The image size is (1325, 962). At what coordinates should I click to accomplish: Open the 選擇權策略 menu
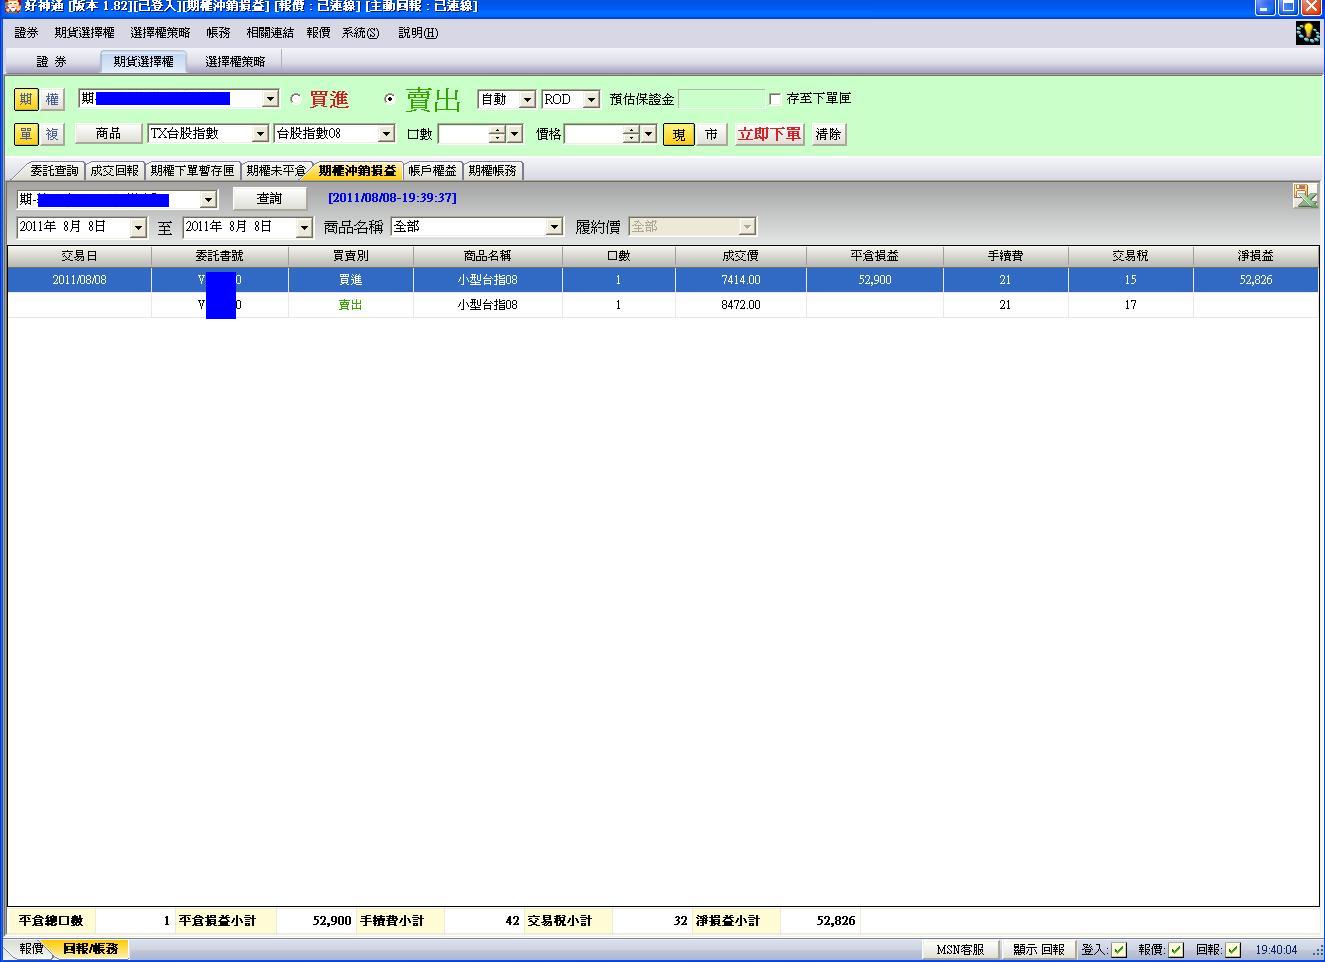click(160, 33)
